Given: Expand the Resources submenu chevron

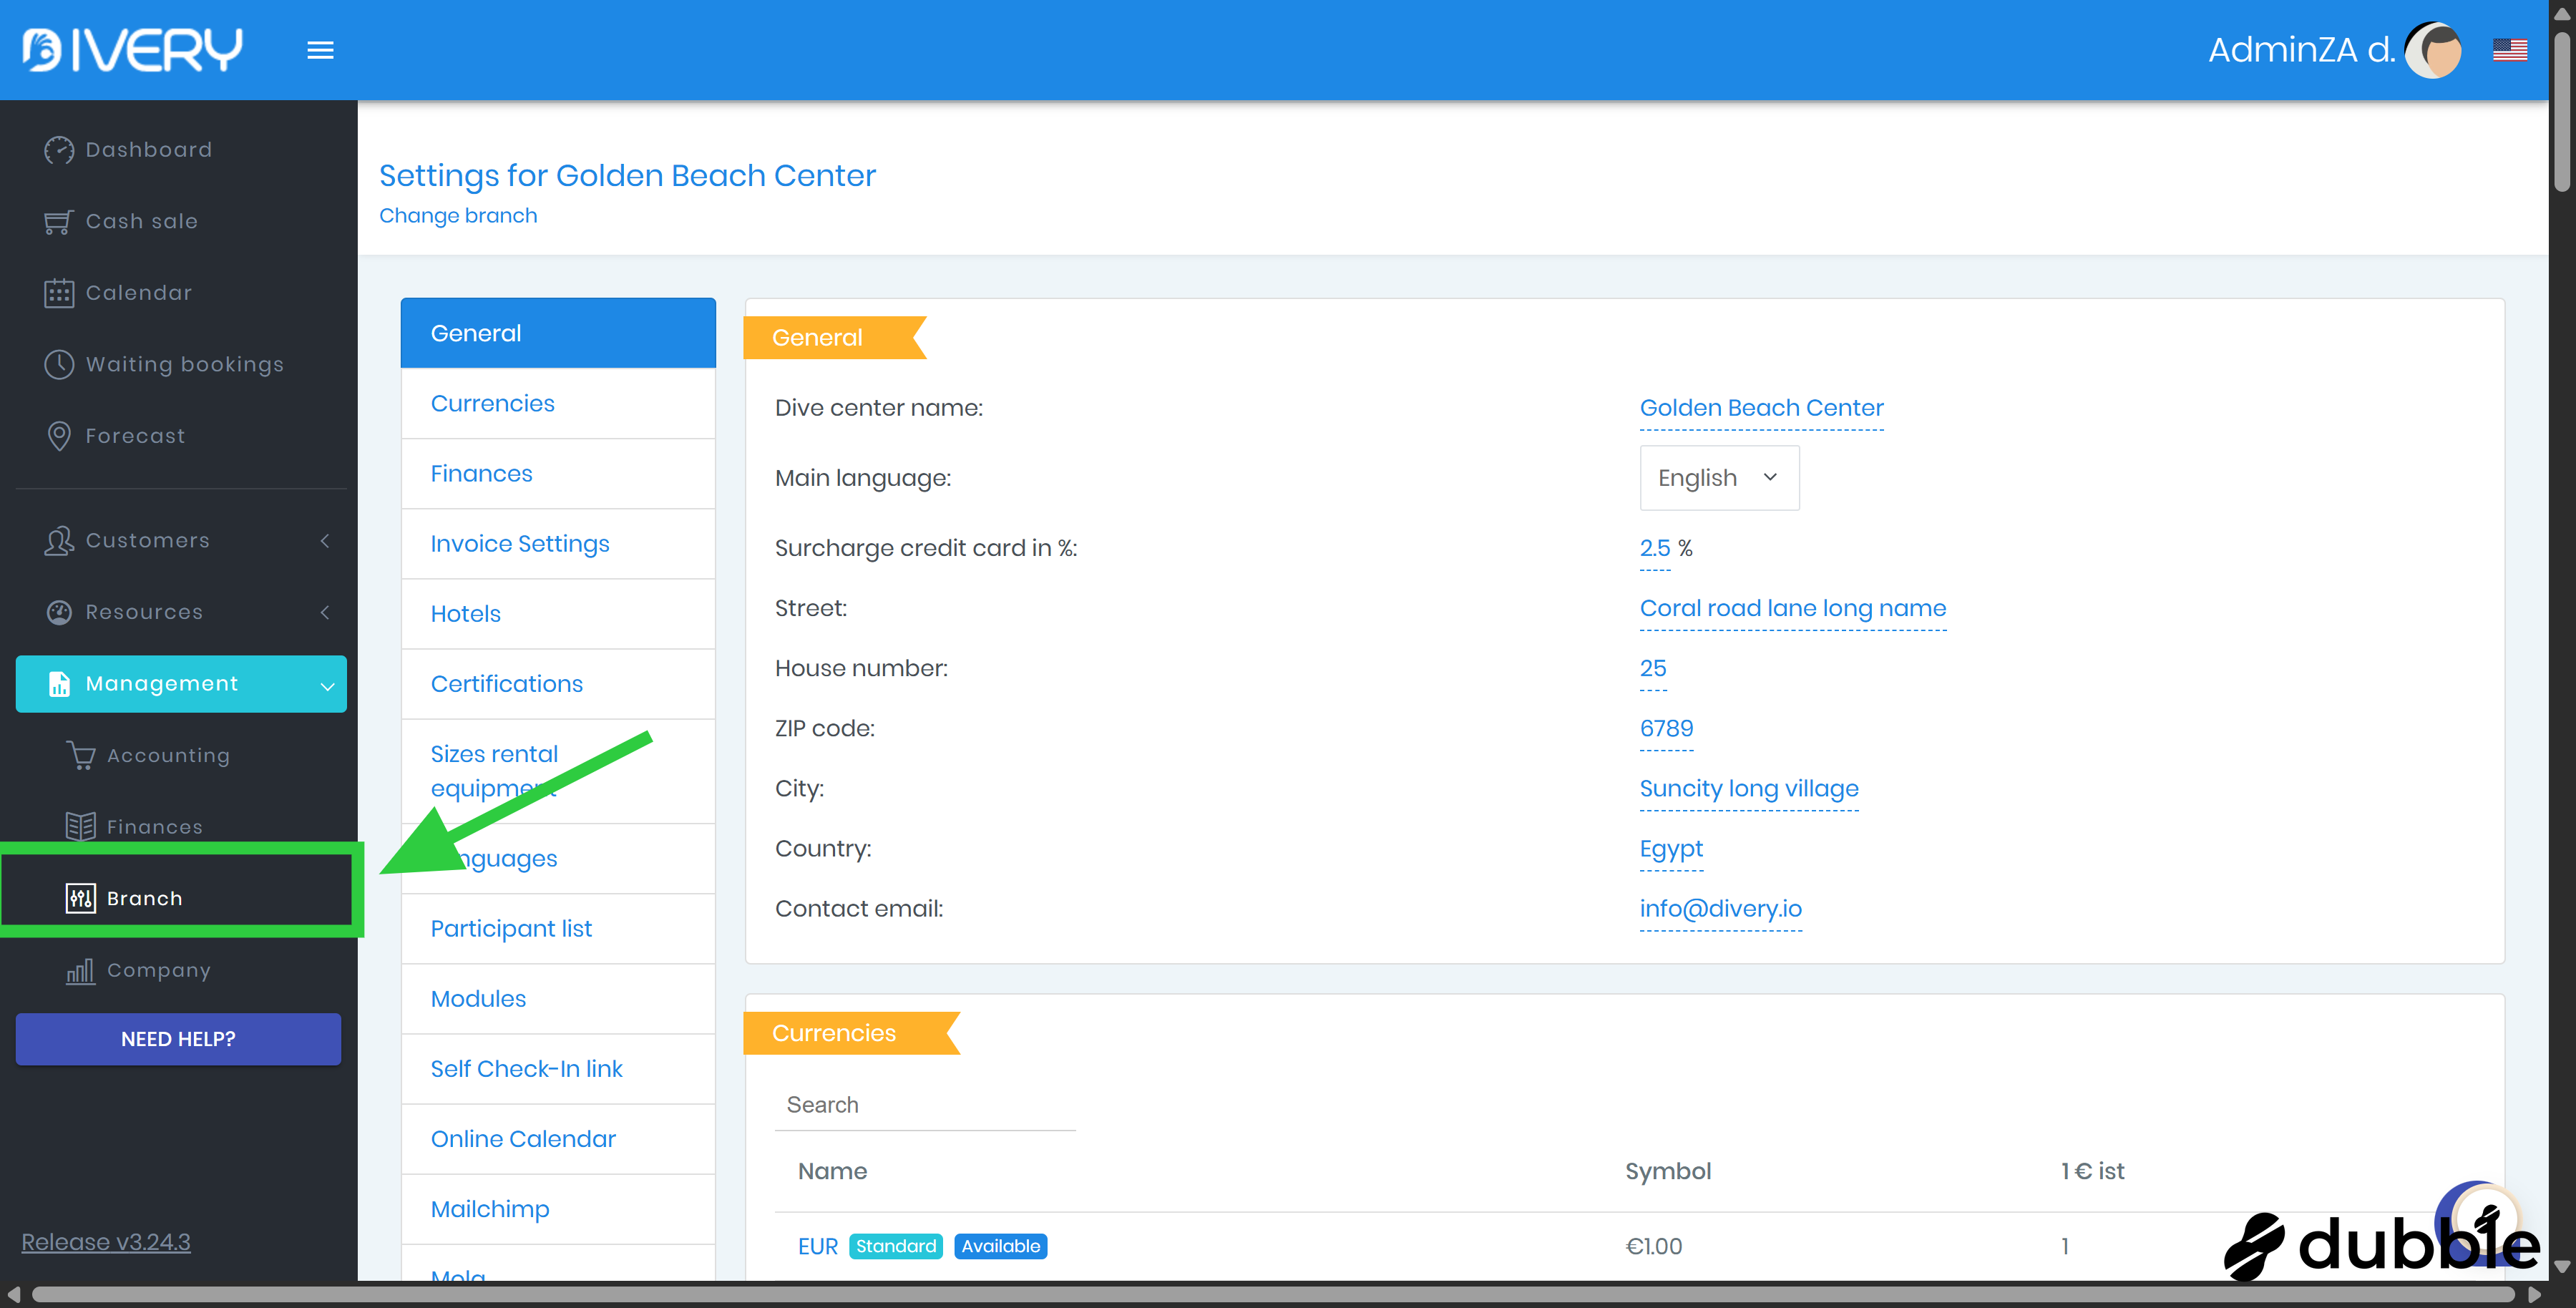Looking at the screenshot, I should (x=325, y=612).
